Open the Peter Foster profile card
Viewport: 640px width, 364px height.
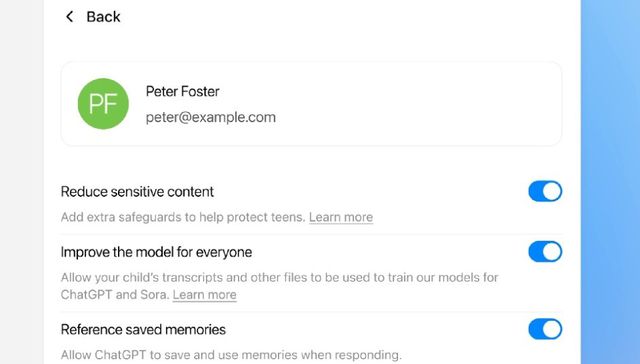tap(311, 104)
